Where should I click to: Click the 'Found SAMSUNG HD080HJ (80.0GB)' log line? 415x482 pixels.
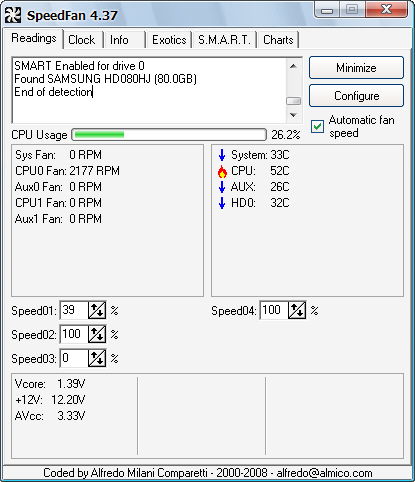click(105, 79)
